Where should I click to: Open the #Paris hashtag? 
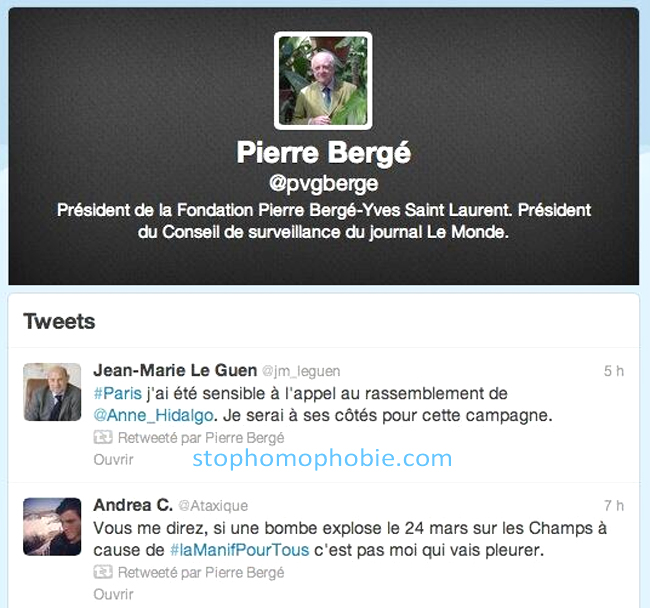[x=118, y=393]
